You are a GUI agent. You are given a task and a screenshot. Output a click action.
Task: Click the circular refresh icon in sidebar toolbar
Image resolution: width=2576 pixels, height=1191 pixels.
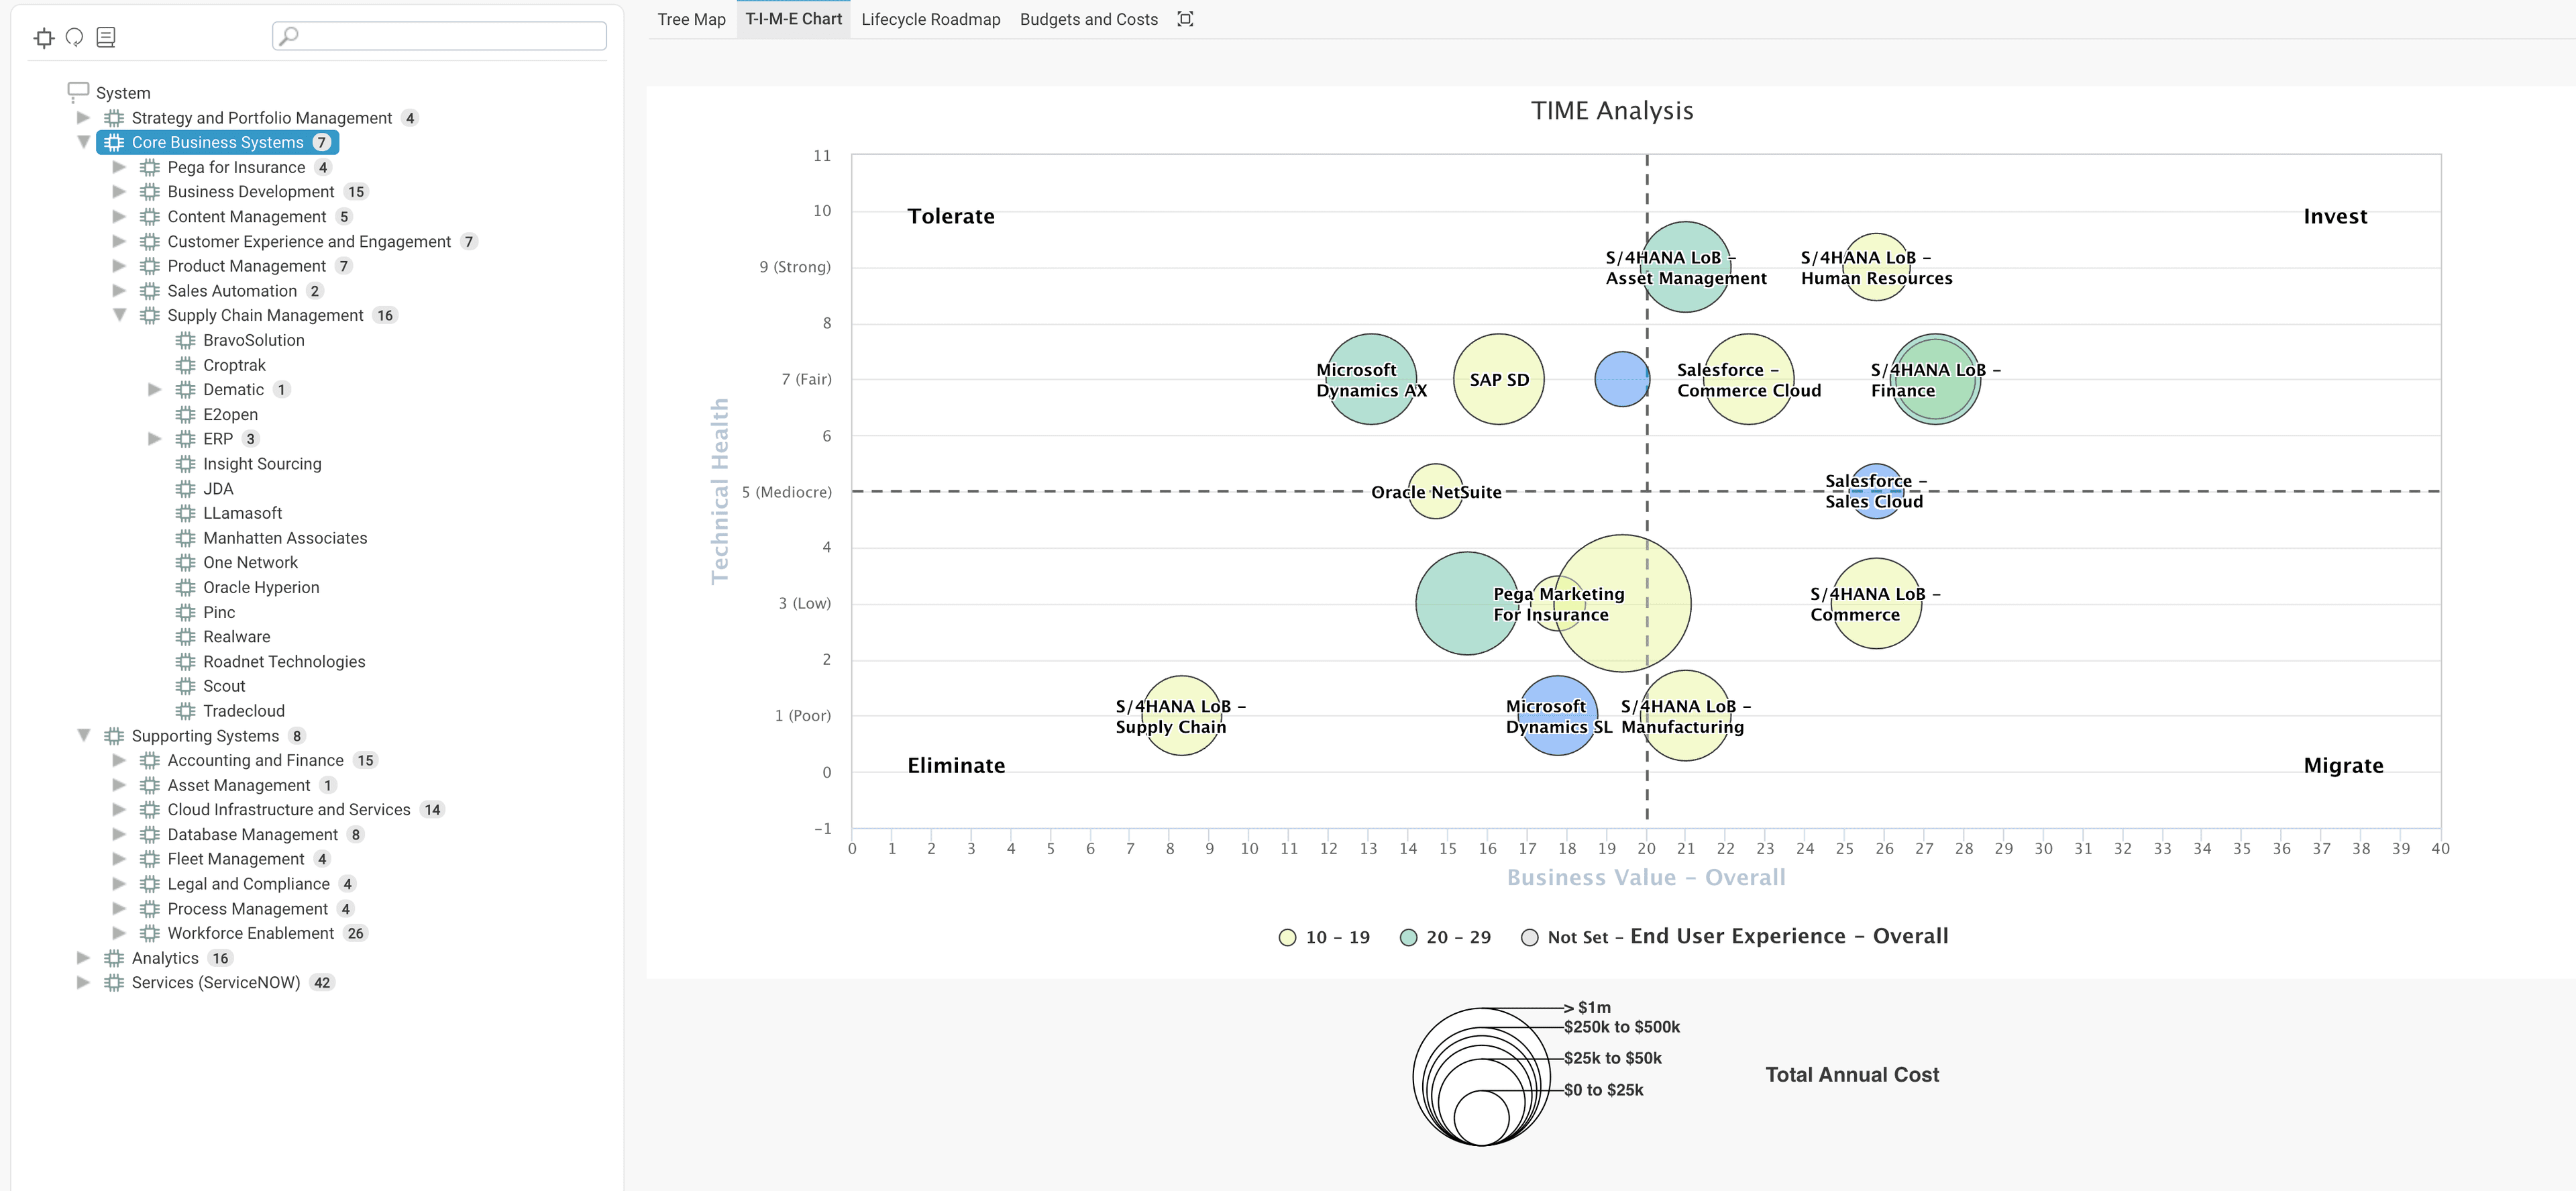pos(74,38)
